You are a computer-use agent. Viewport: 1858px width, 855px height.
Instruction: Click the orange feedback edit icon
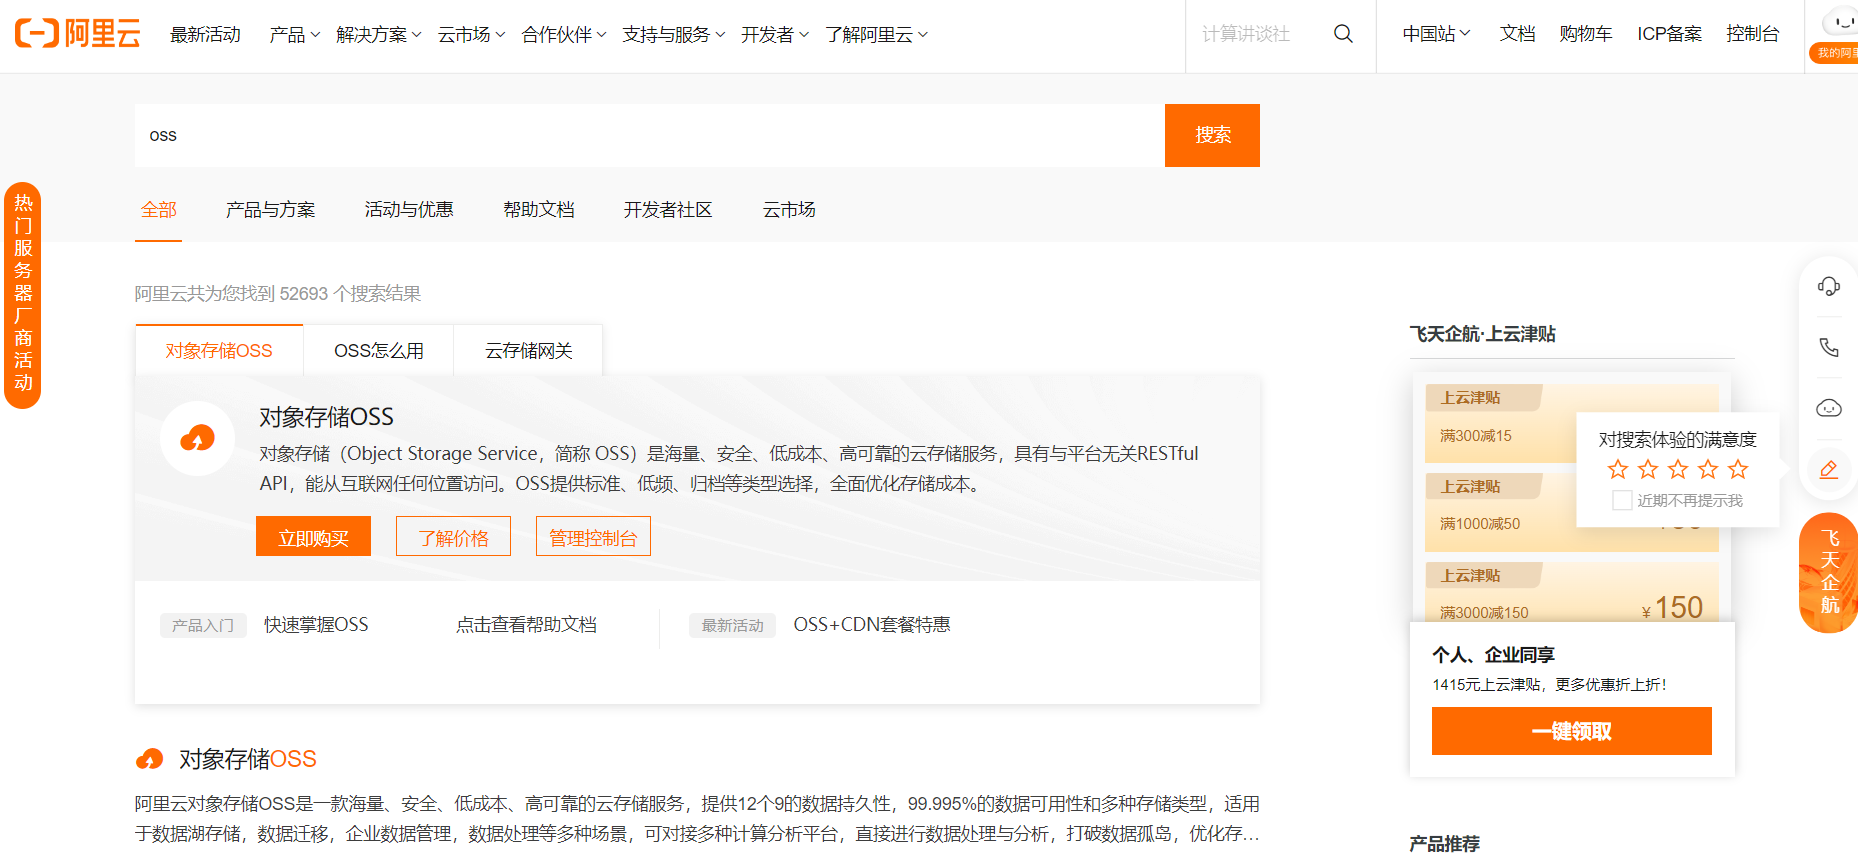click(1828, 469)
